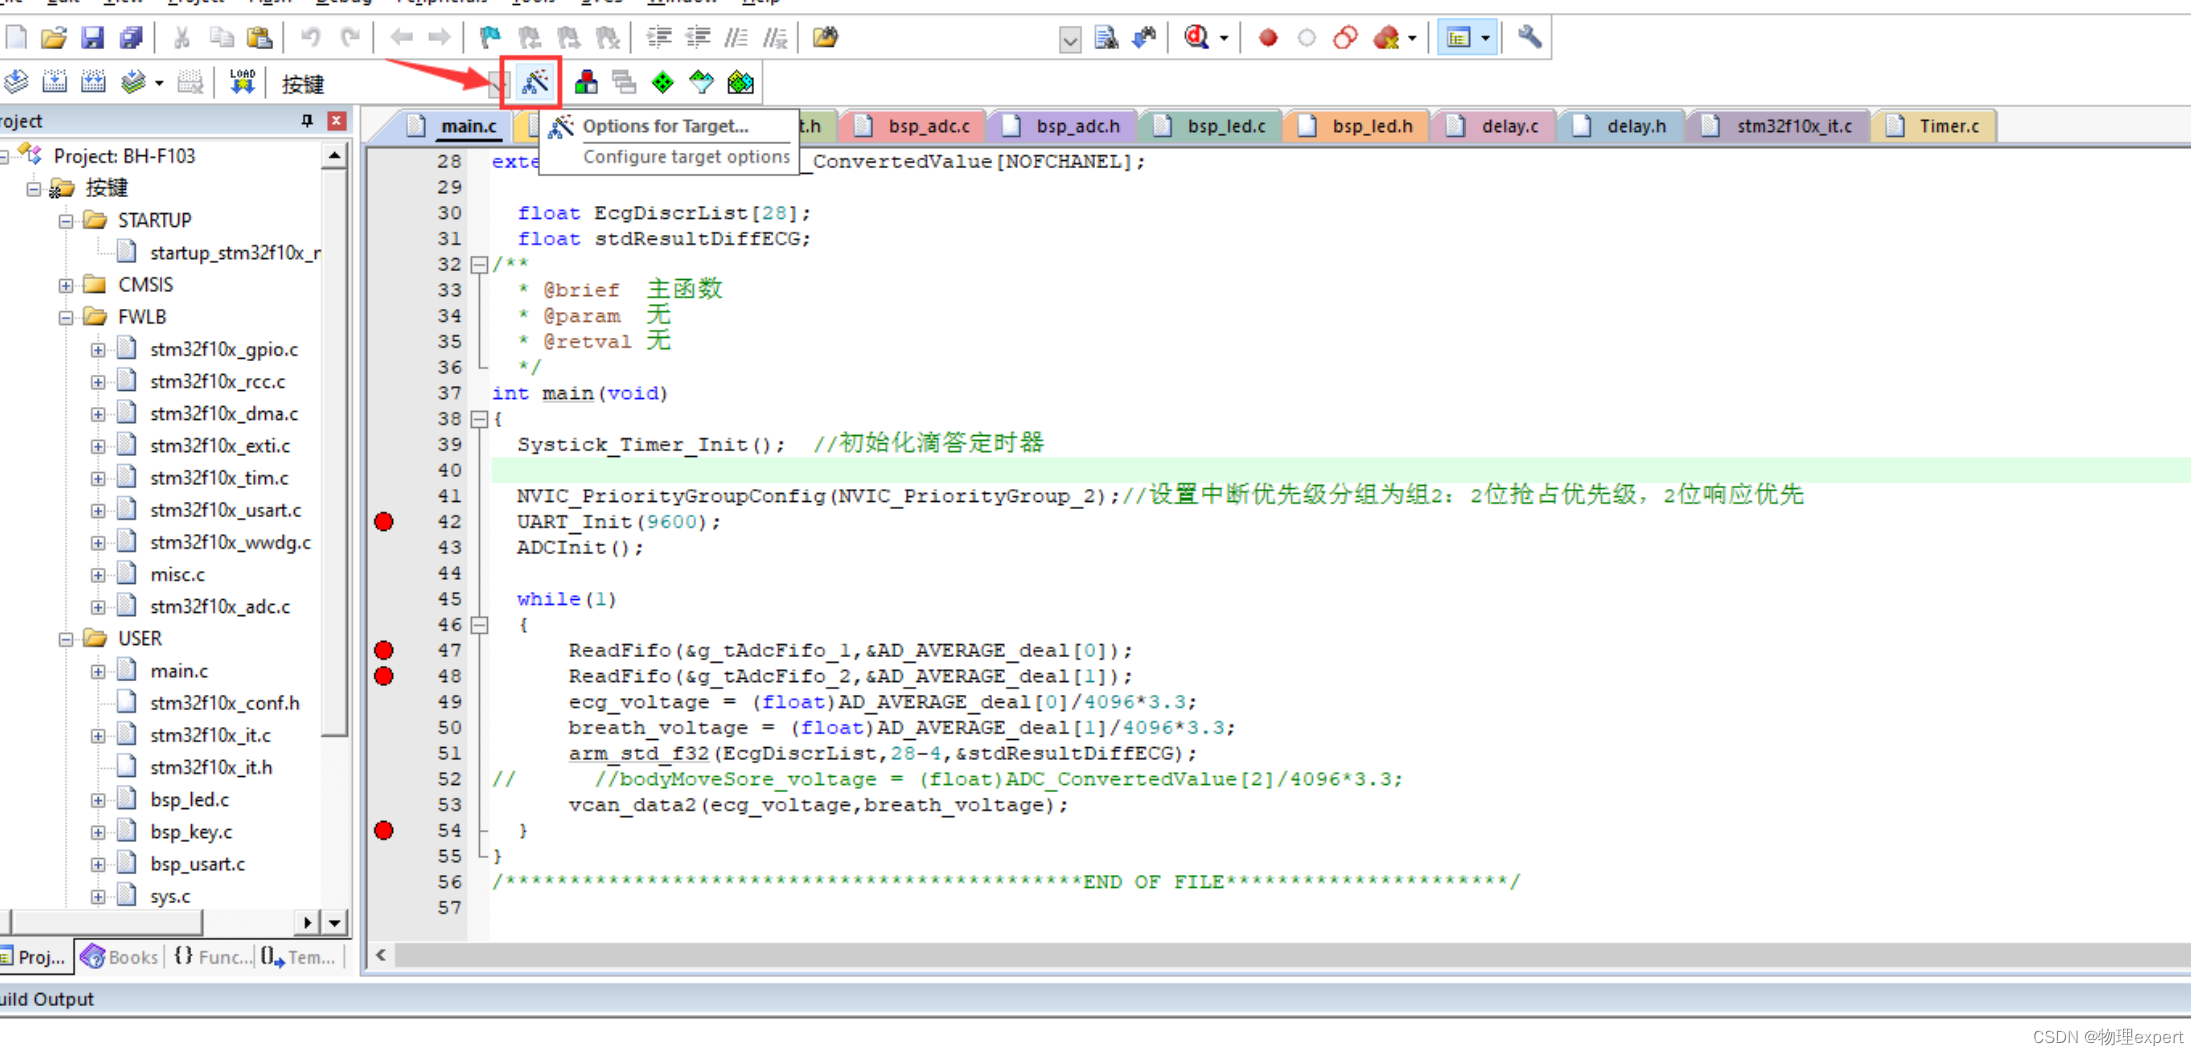The height and width of the screenshot is (1055, 2199).
Task: Click the New file icon
Action: pyautogui.click(x=17, y=38)
